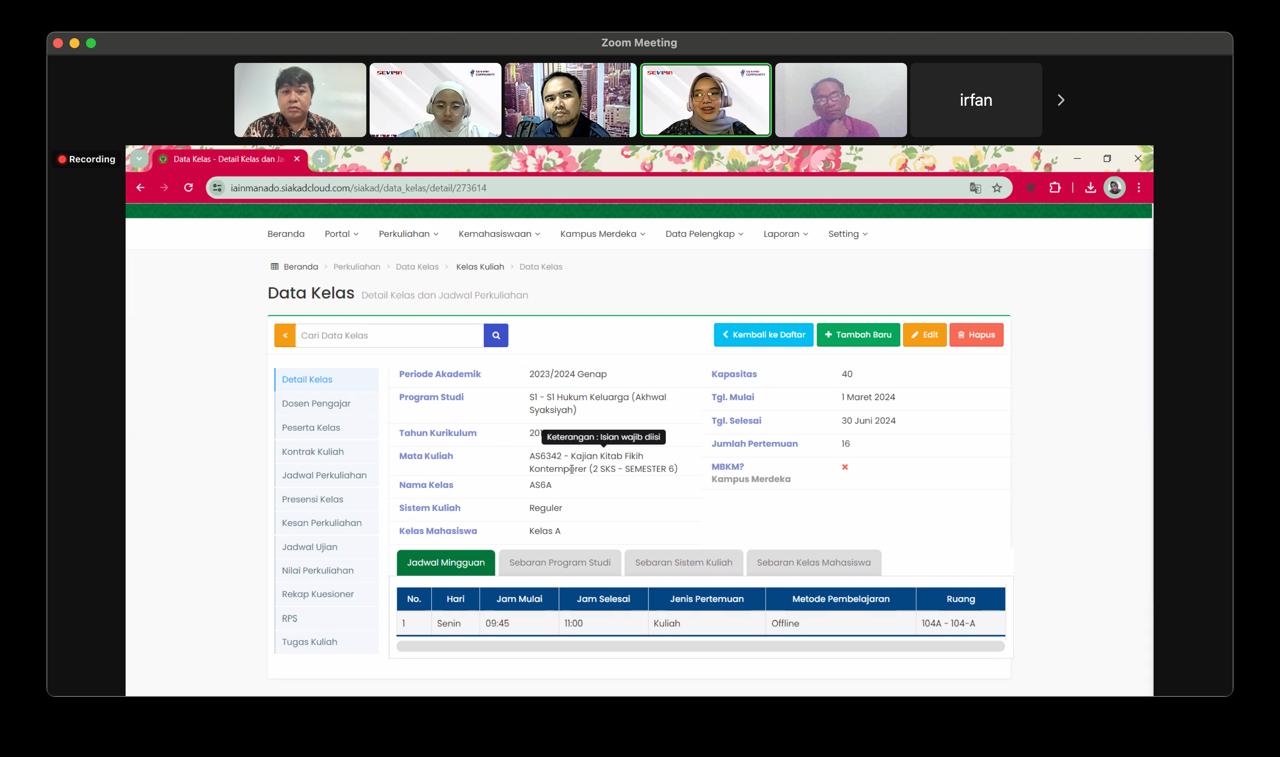Click the blue search magnifier button
The width and height of the screenshot is (1280, 757).
point(496,336)
